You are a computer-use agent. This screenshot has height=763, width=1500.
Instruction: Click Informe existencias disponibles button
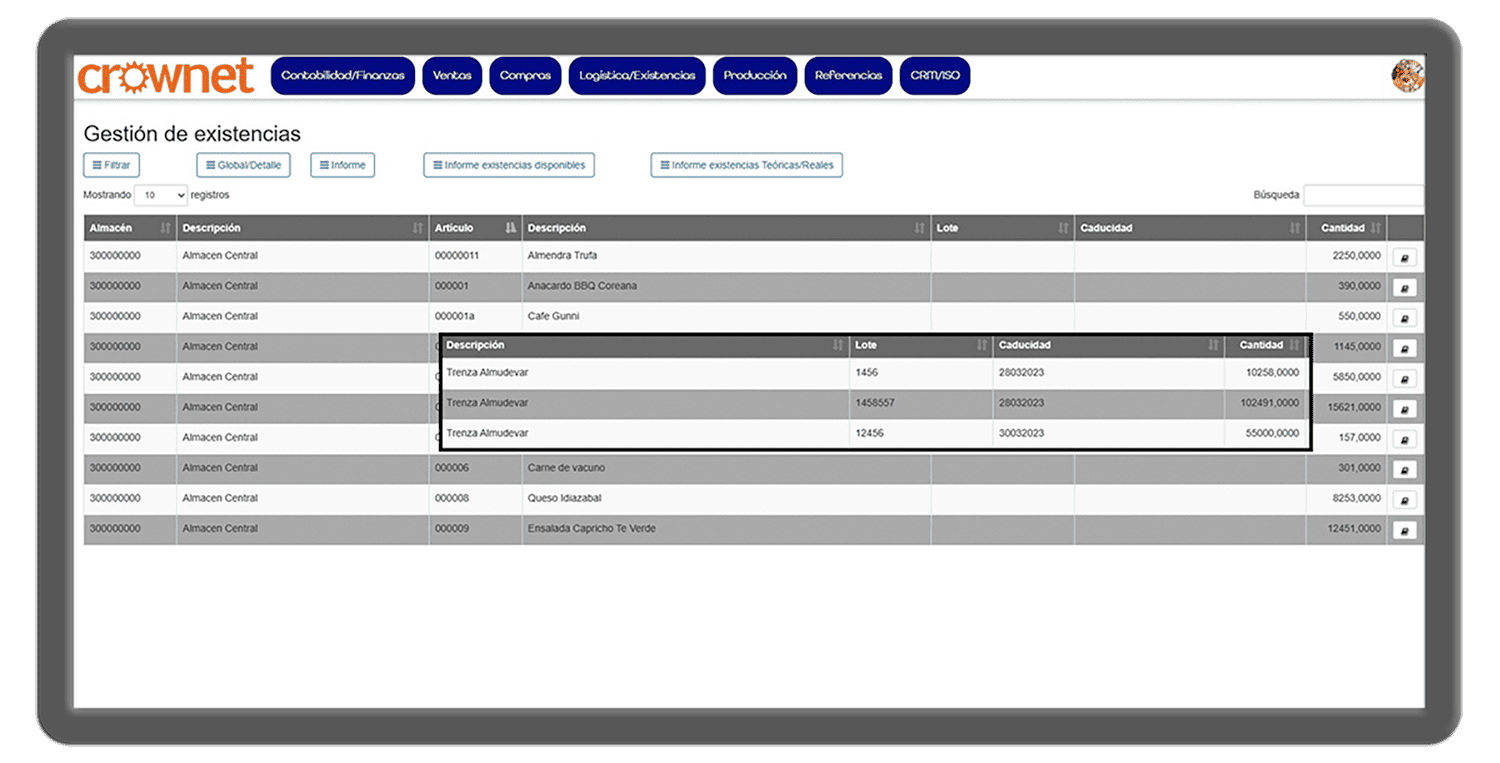click(509, 165)
